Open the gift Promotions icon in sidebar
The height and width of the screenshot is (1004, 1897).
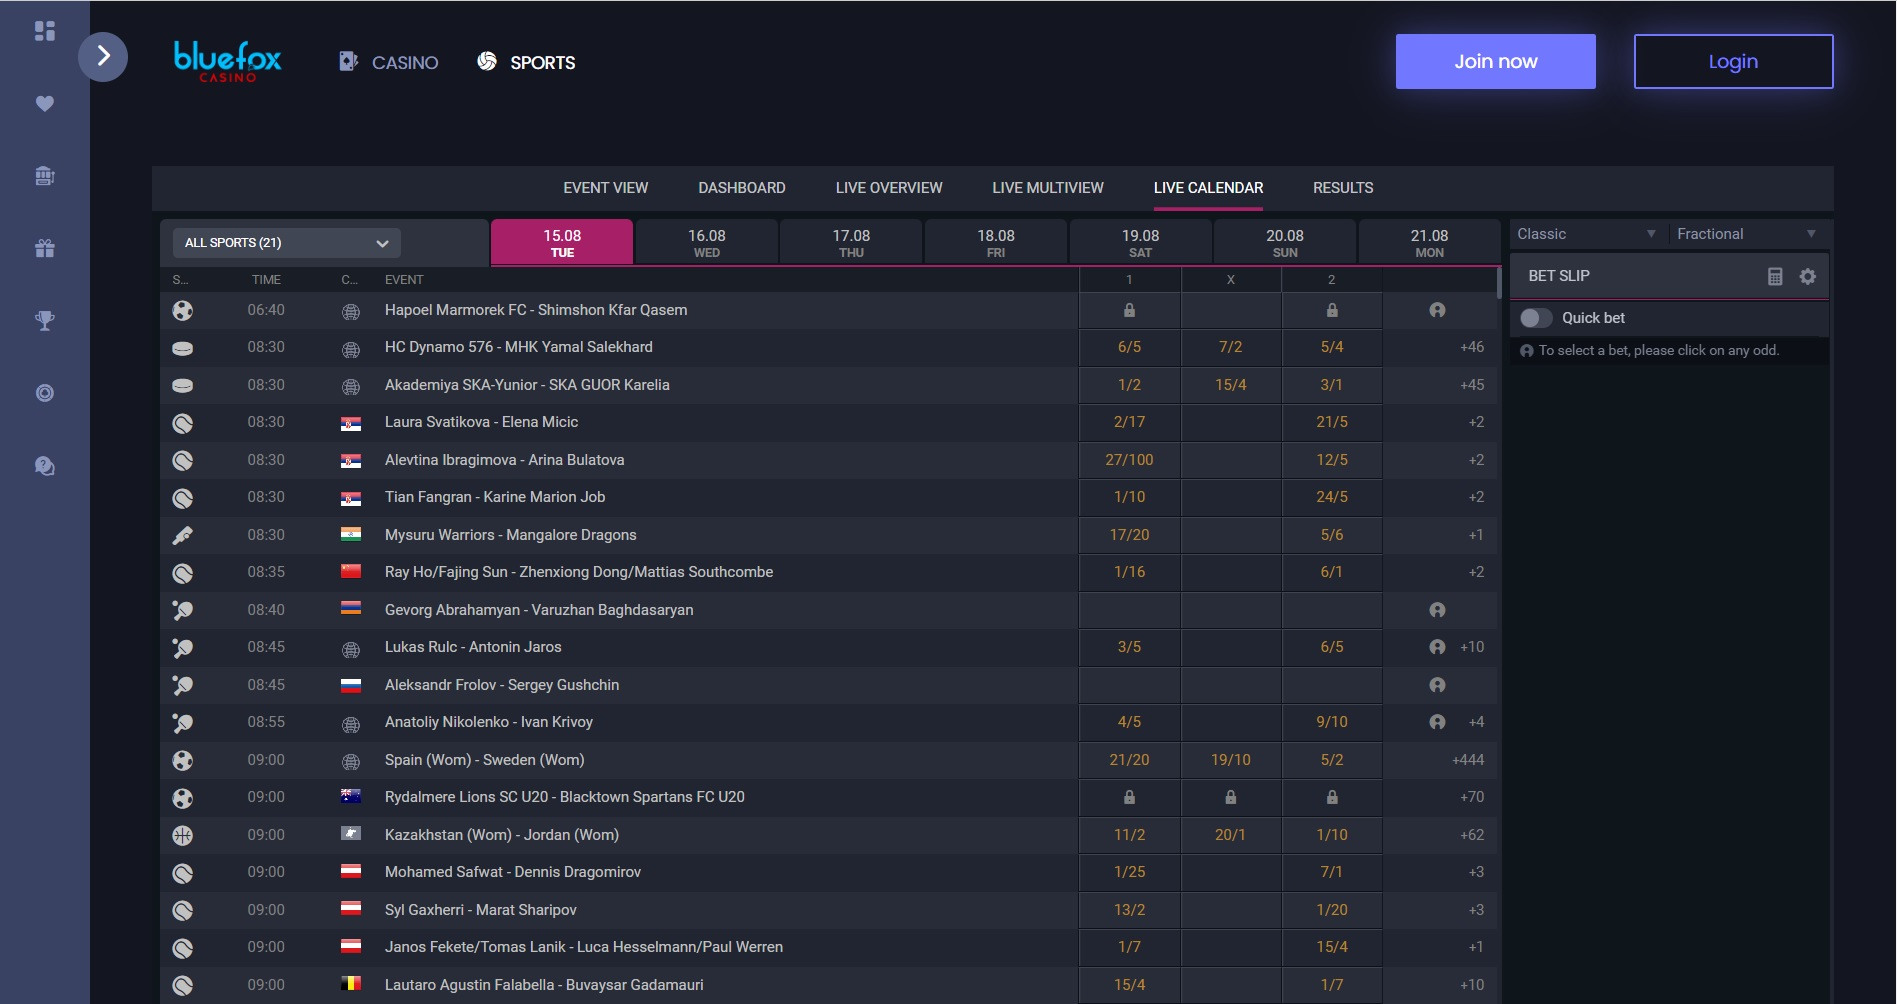point(44,247)
